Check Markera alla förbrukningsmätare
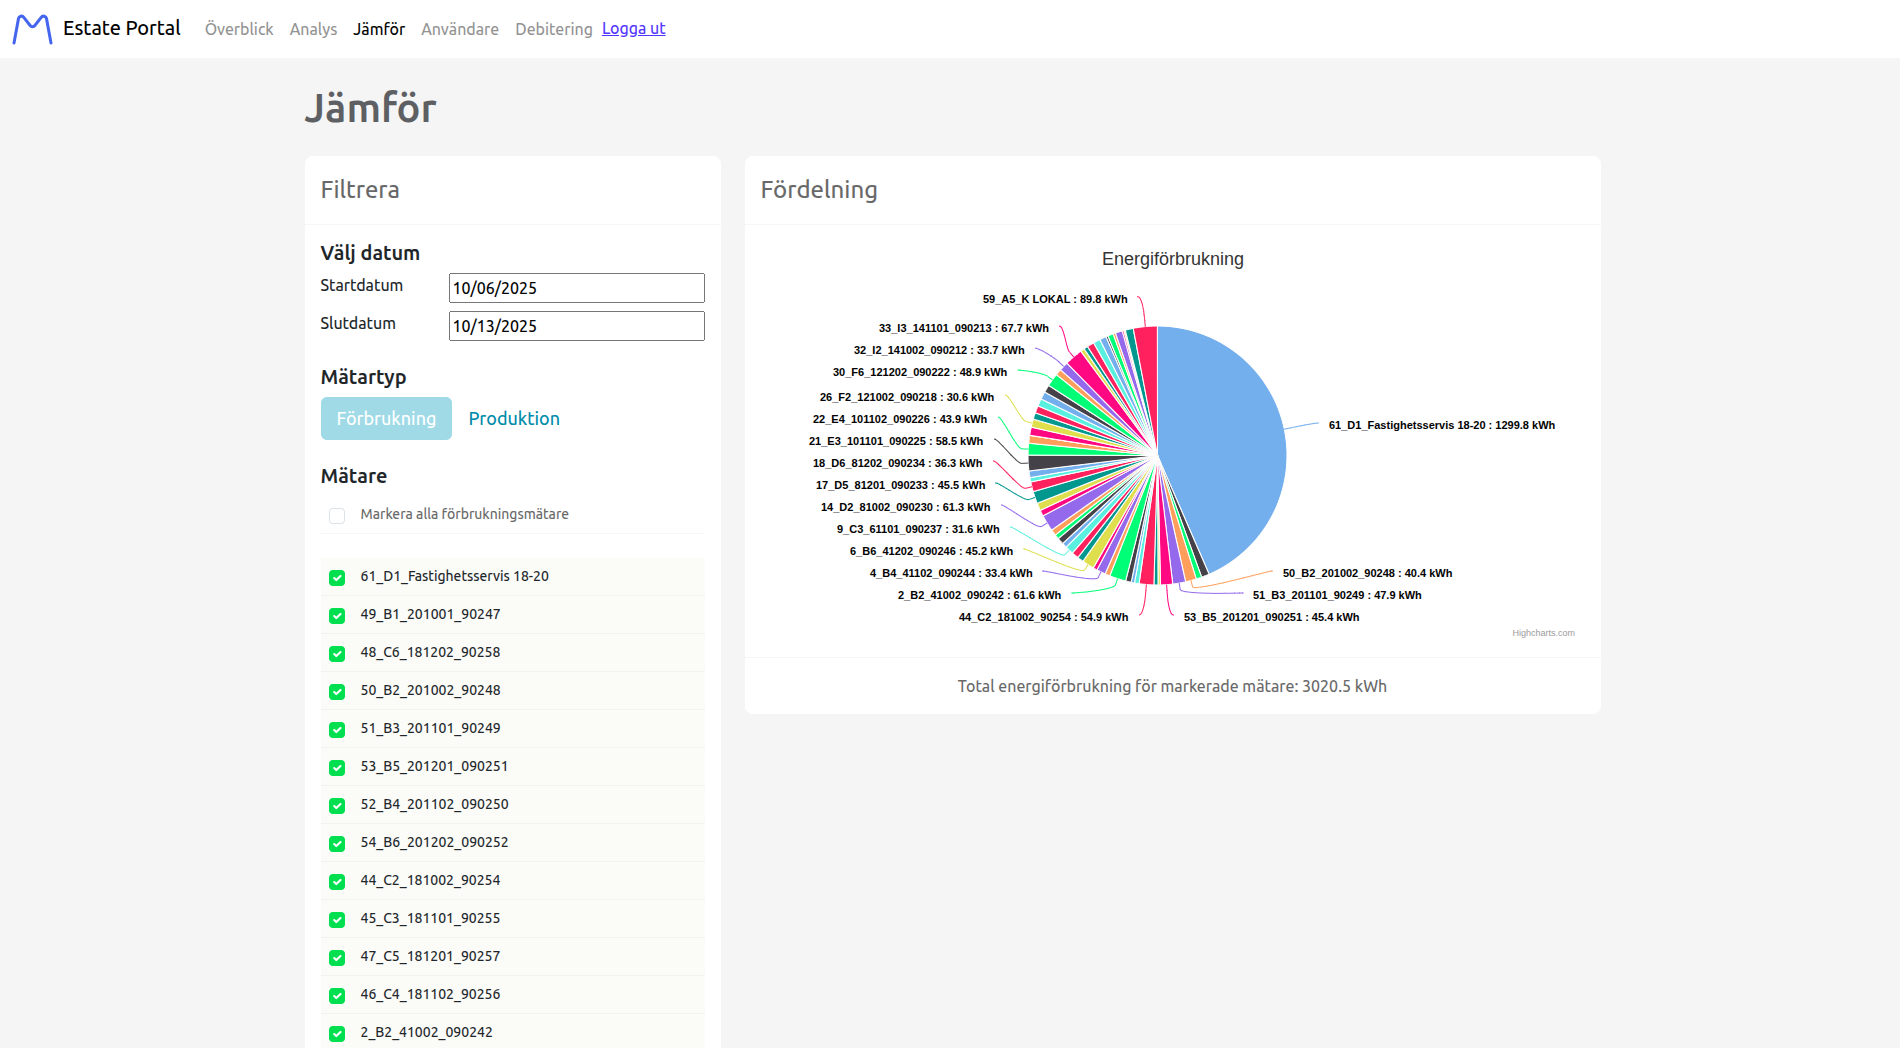The width and height of the screenshot is (1900, 1048). click(337, 515)
